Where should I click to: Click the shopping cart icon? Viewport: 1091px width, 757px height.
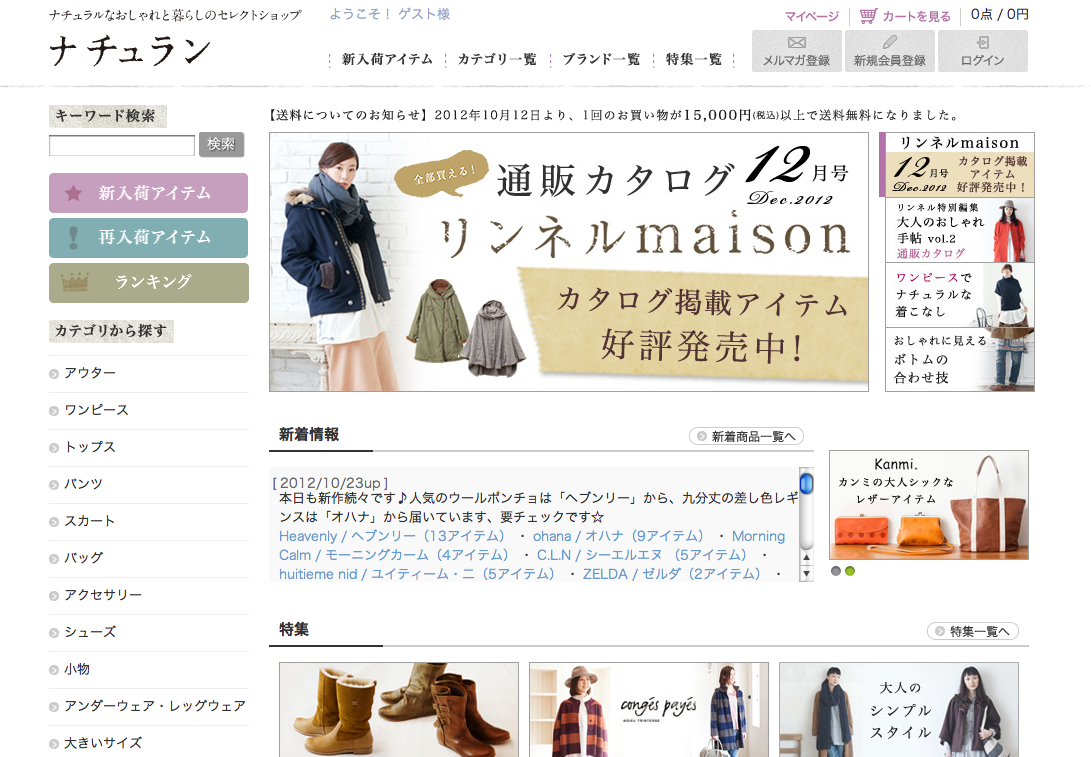click(868, 15)
